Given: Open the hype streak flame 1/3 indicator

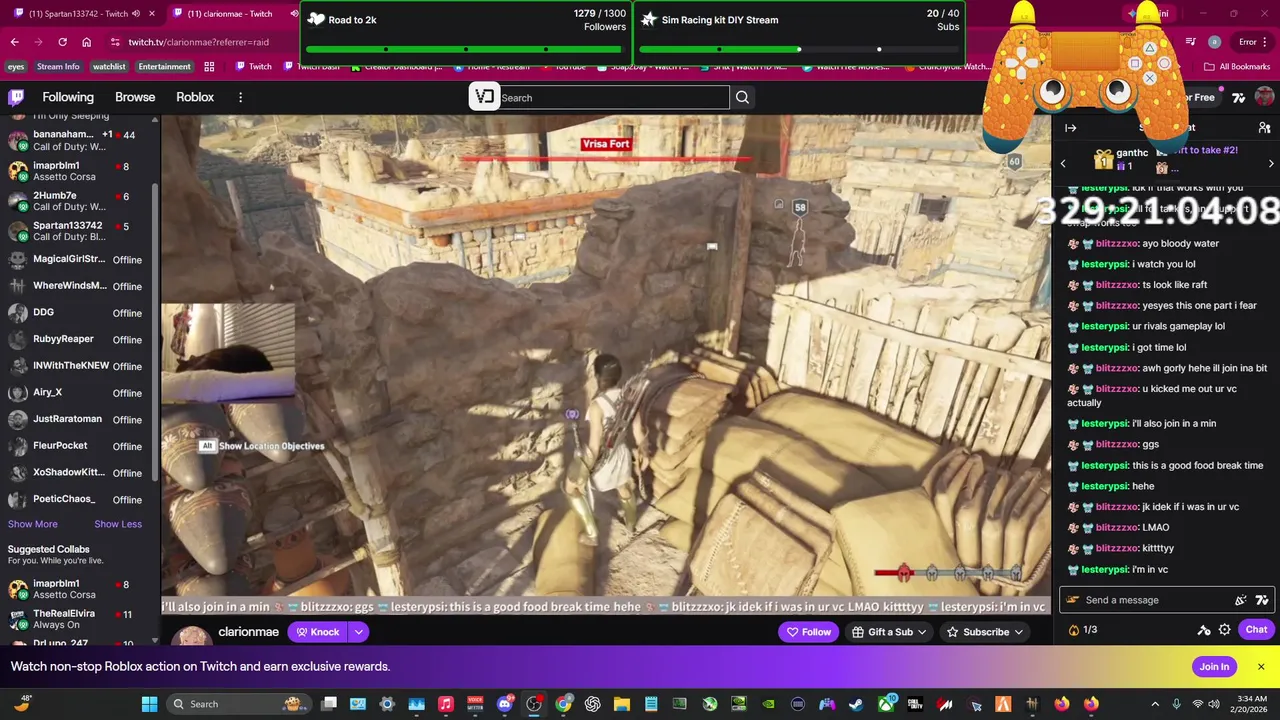Looking at the screenshot, I should [1082, 630].
